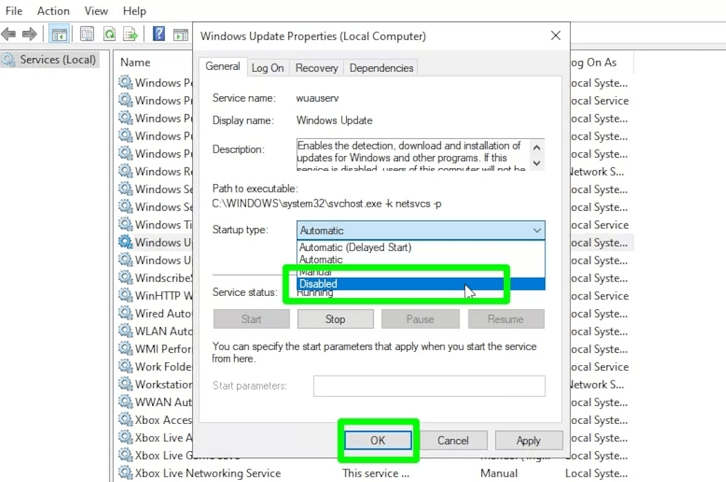The image size is (726, 482).
Task: Choose Automatic (Delayed Start) startup option
Action: [420, 247]
